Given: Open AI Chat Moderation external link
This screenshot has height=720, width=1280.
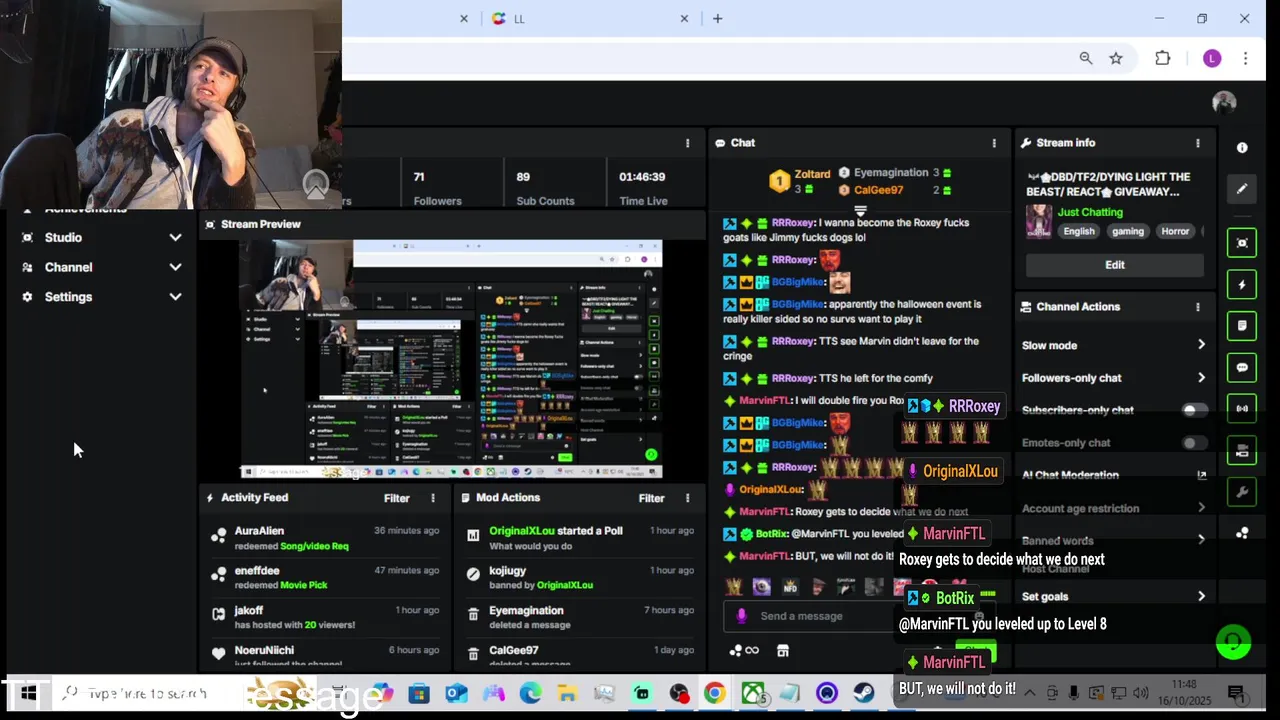Looking at the screenshot, I should point(1201,476).
